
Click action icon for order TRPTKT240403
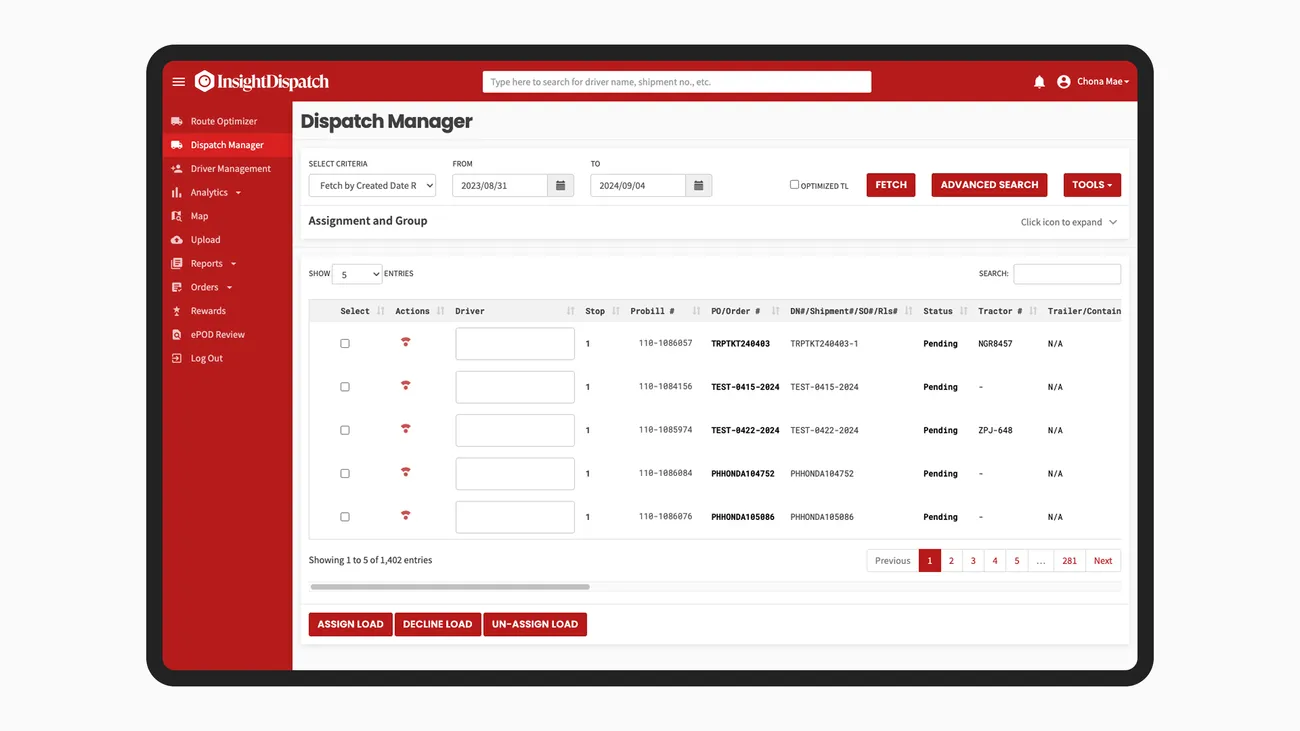[405, 343]
